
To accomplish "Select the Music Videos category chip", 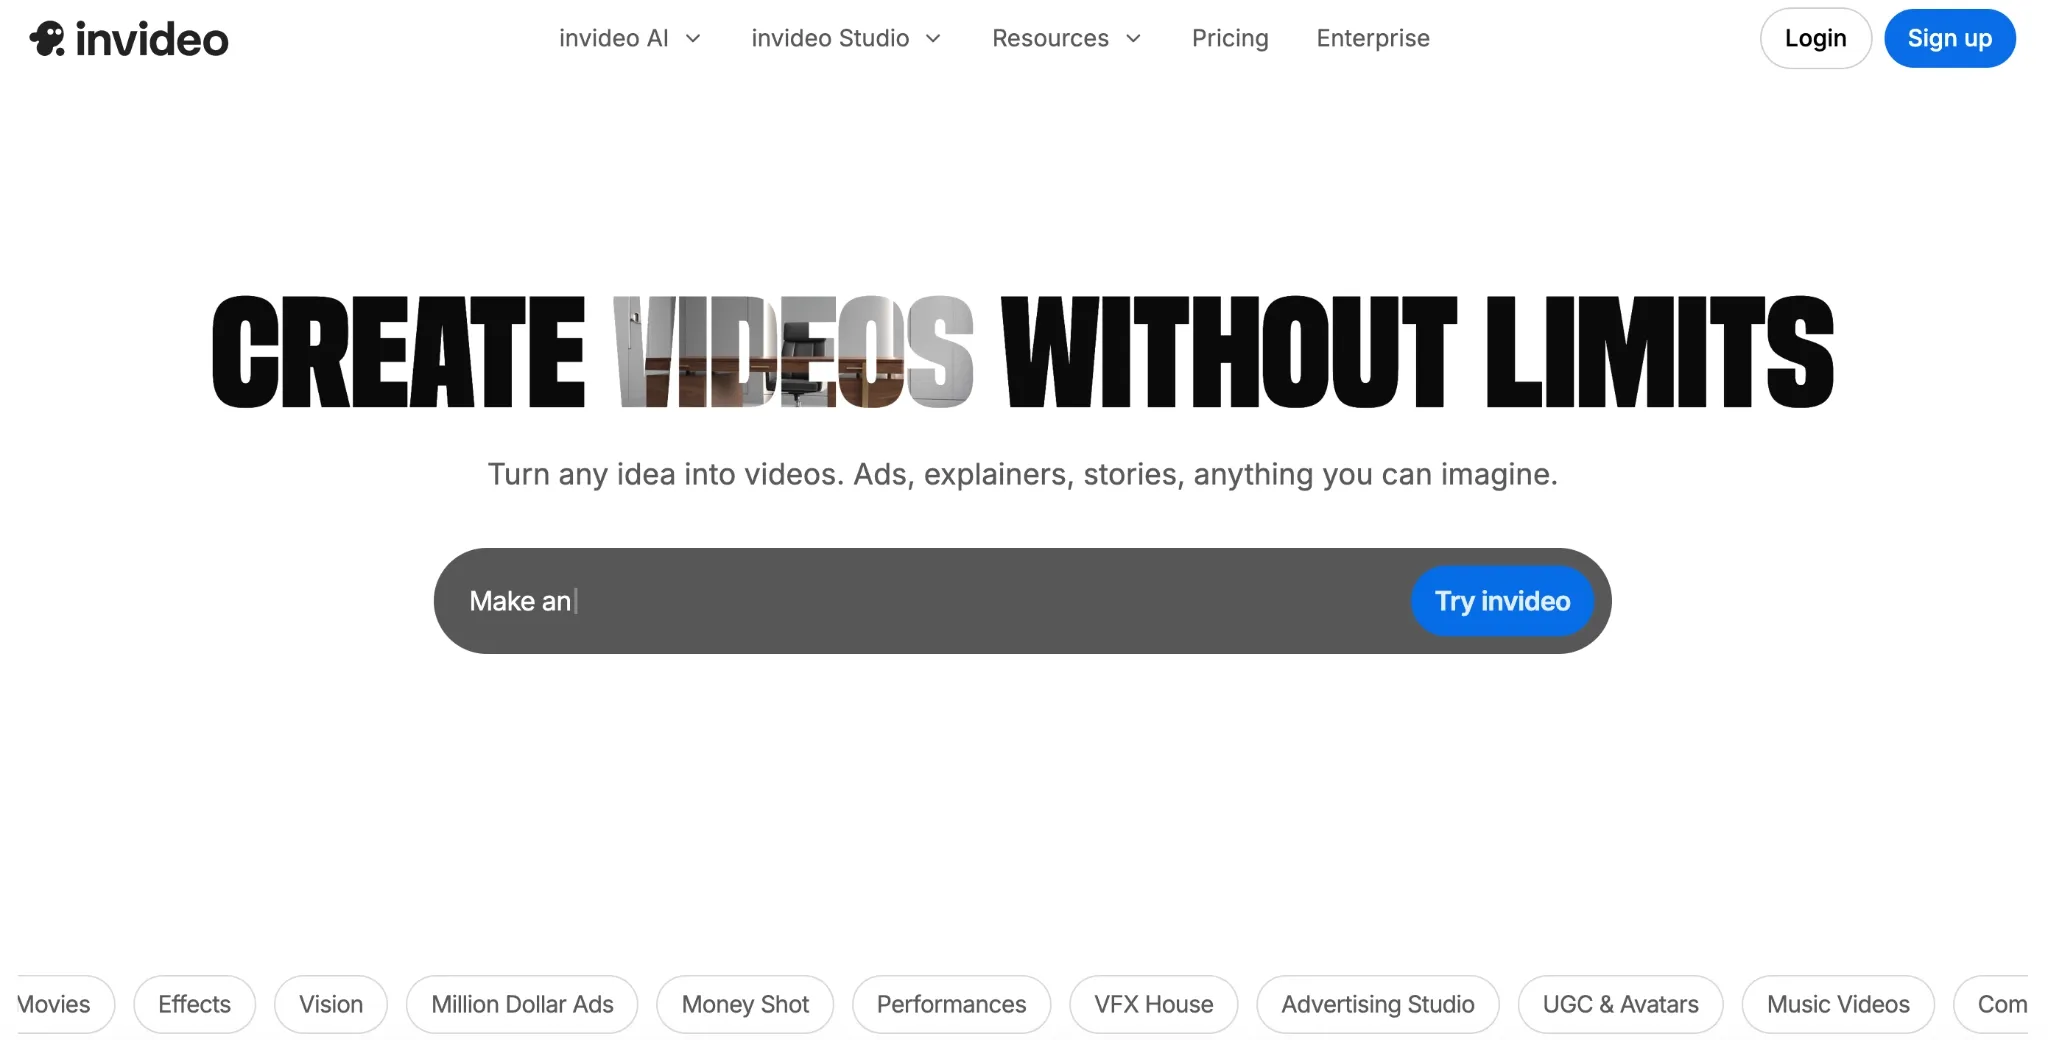I will [1838, 1004].
